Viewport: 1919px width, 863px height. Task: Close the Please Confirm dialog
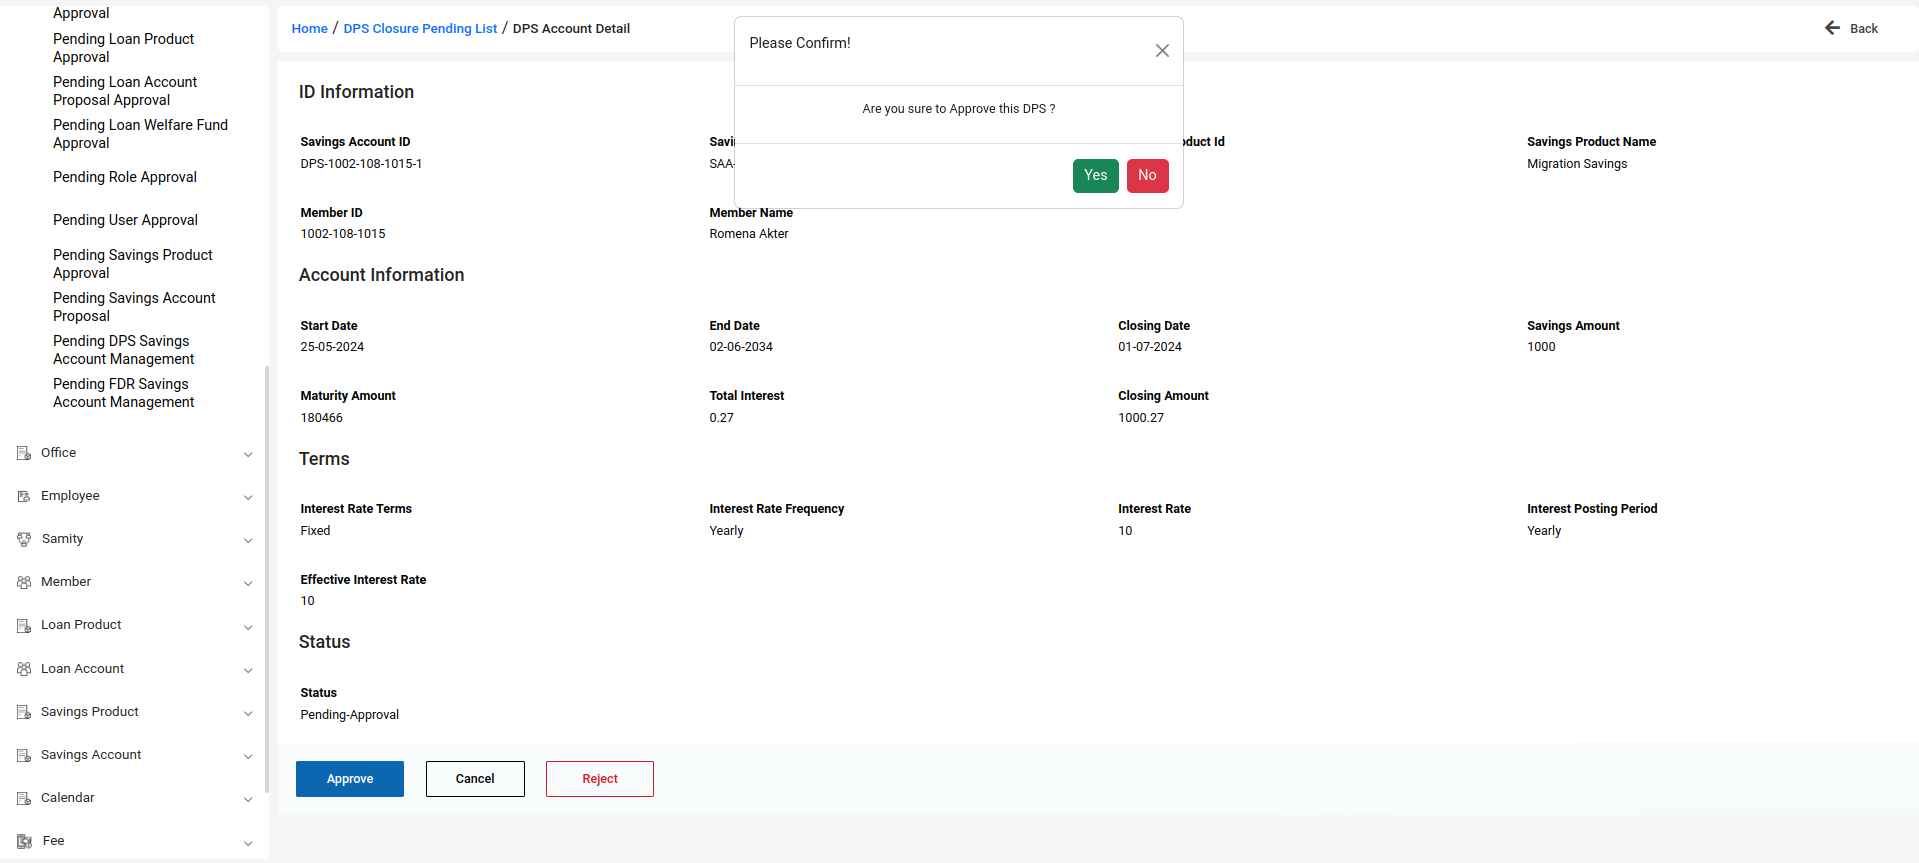(1161, 51)
